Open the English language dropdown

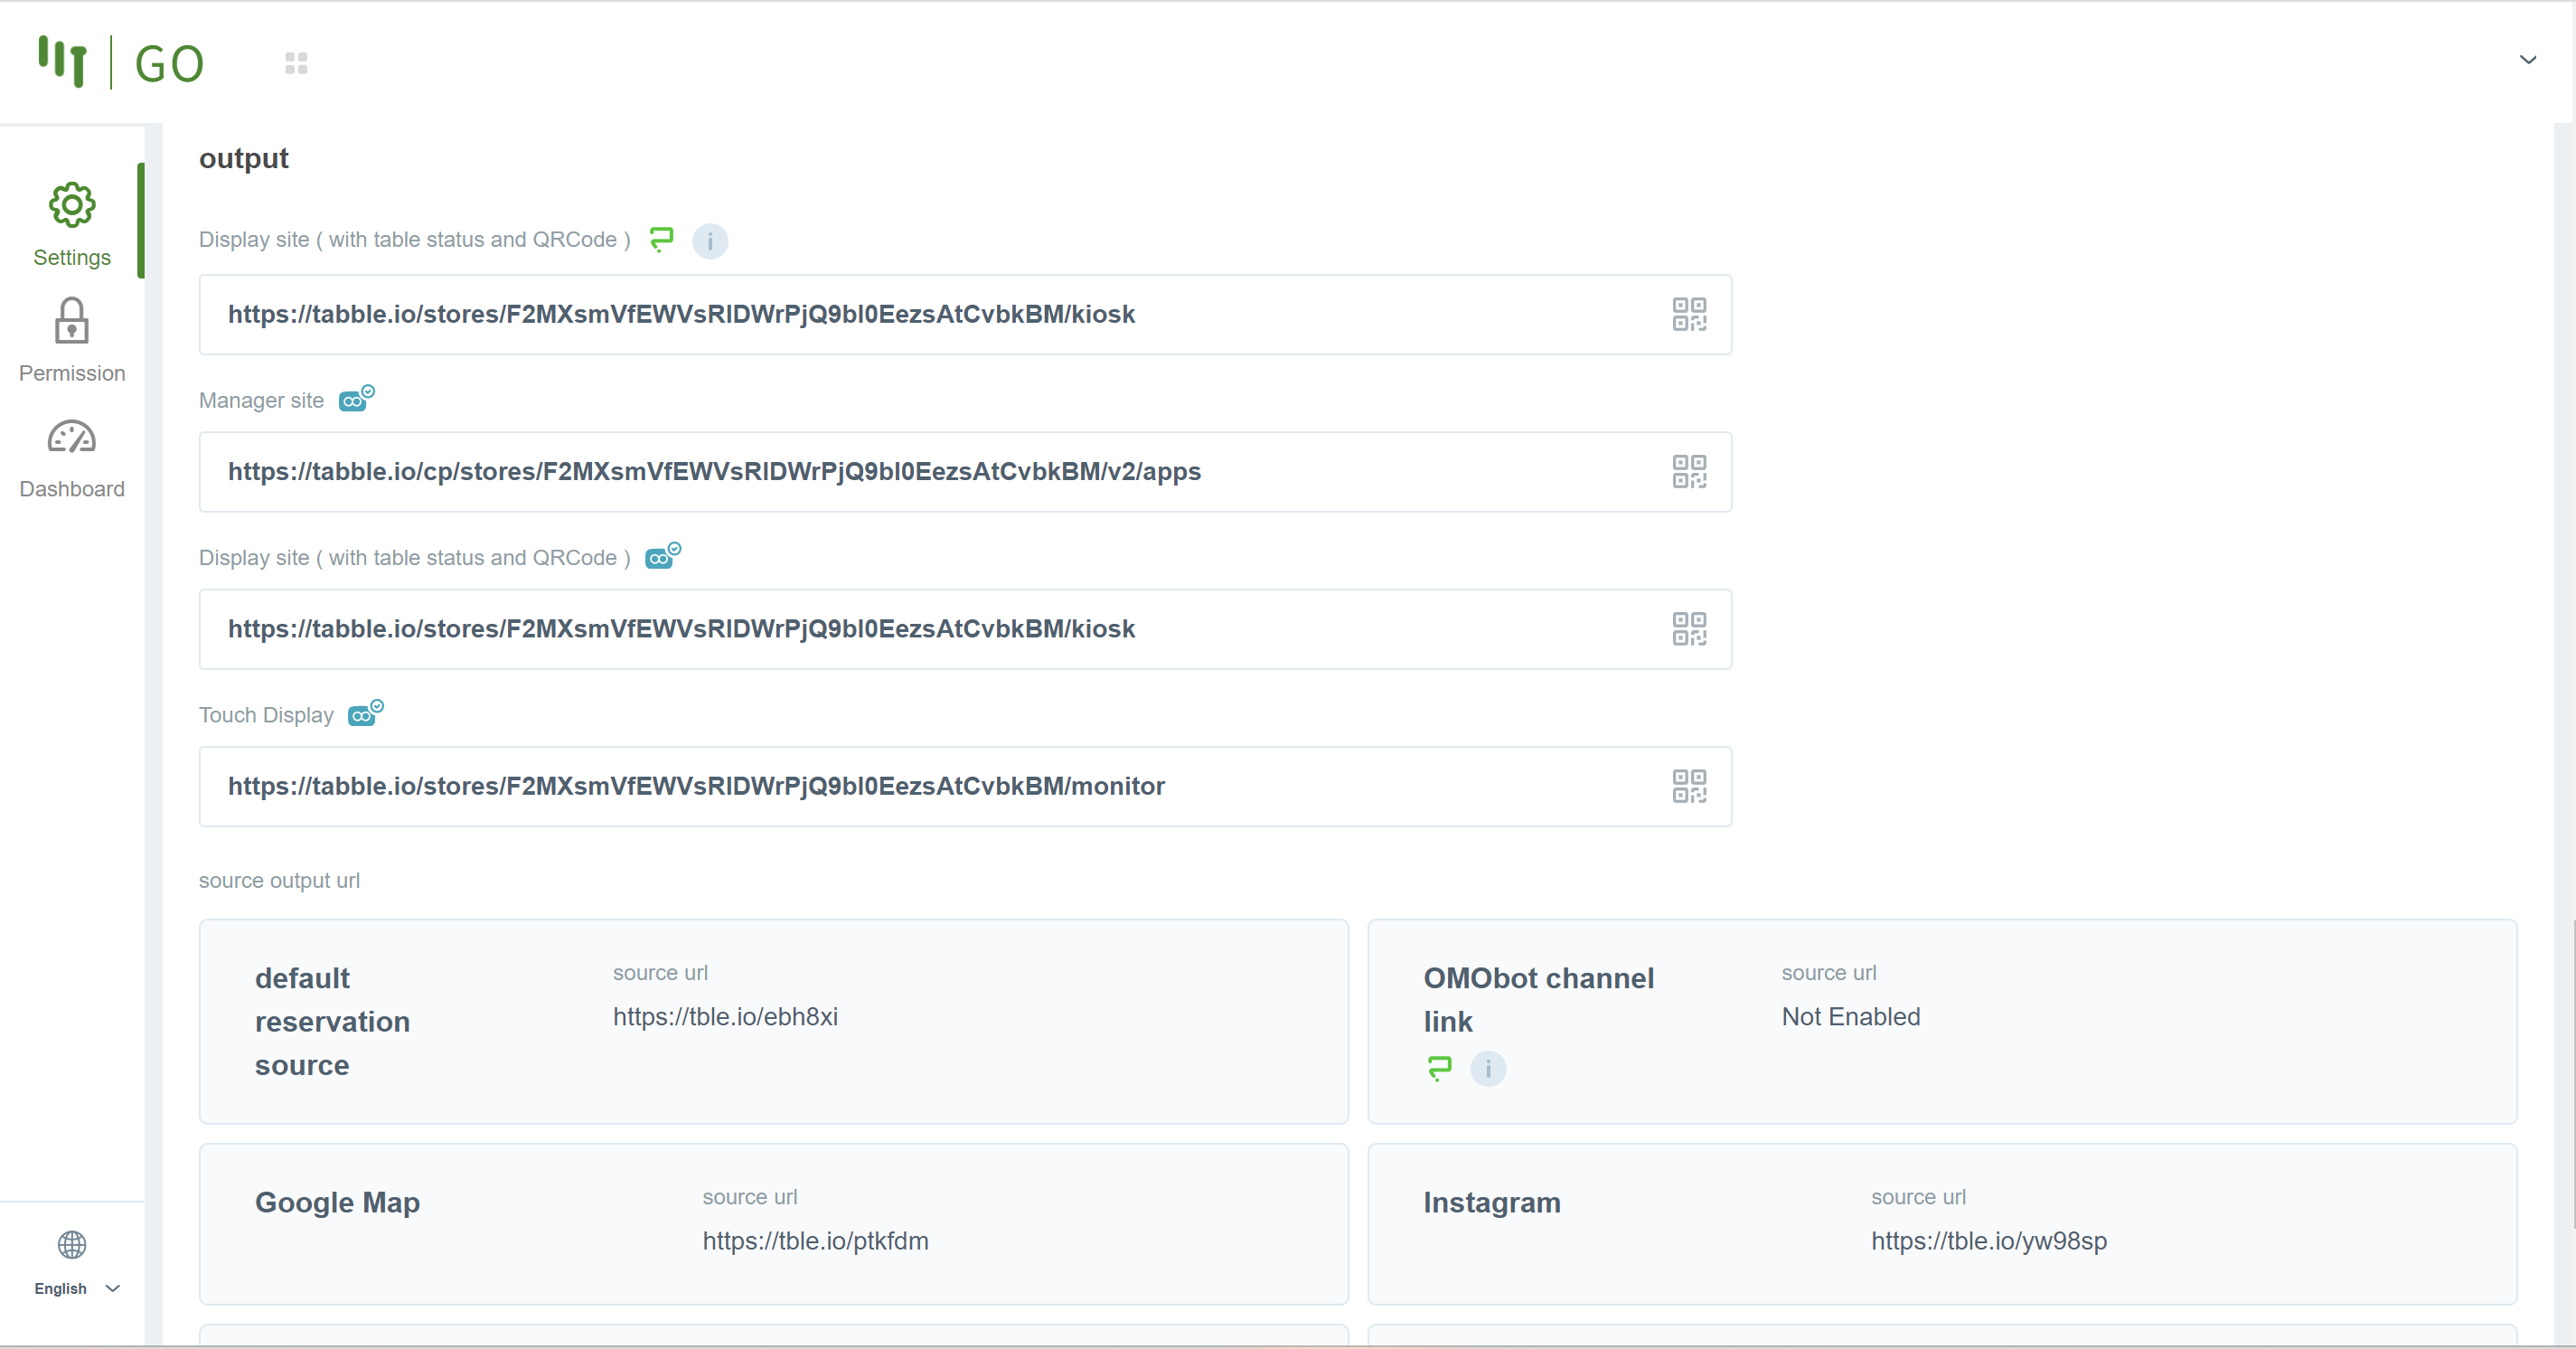pos(76,1288)
